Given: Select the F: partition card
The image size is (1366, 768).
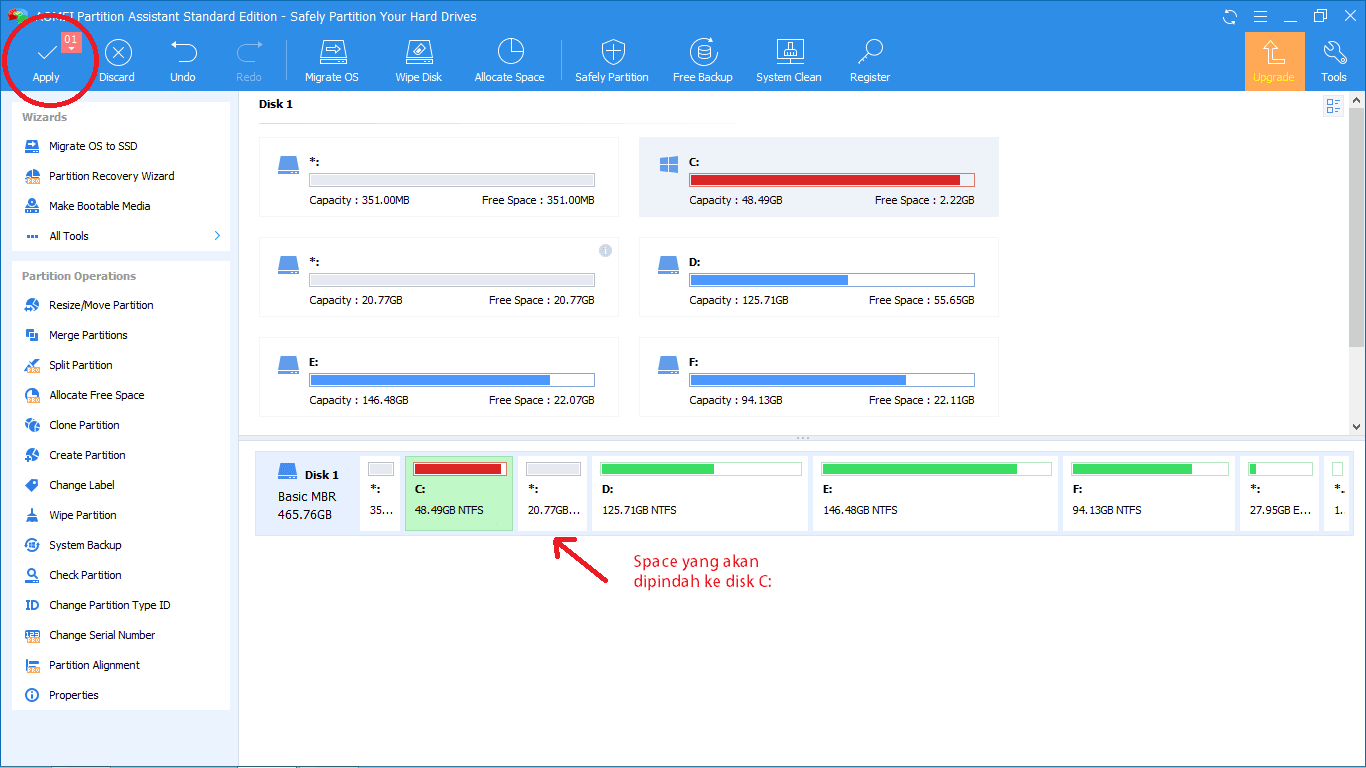Looking at the screenshot, I should tap(819, 377).
